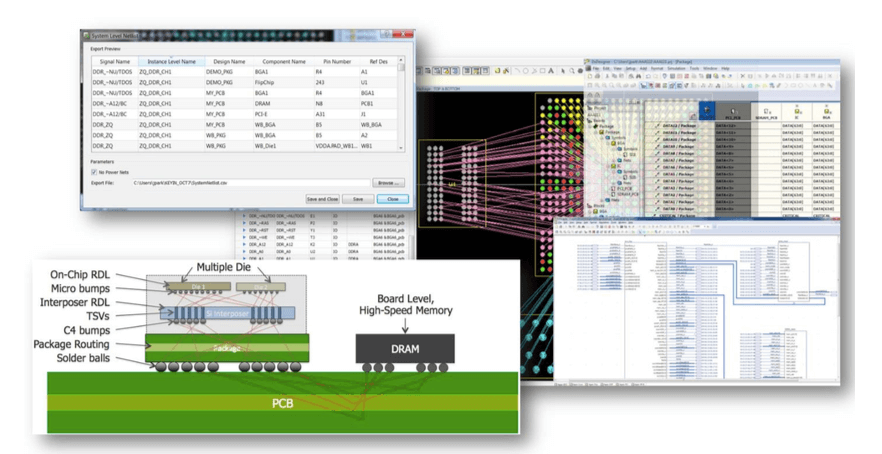Toggle the No Power Nets checkbox
This screenshot has height=454, width=882.
click(95, 171)
